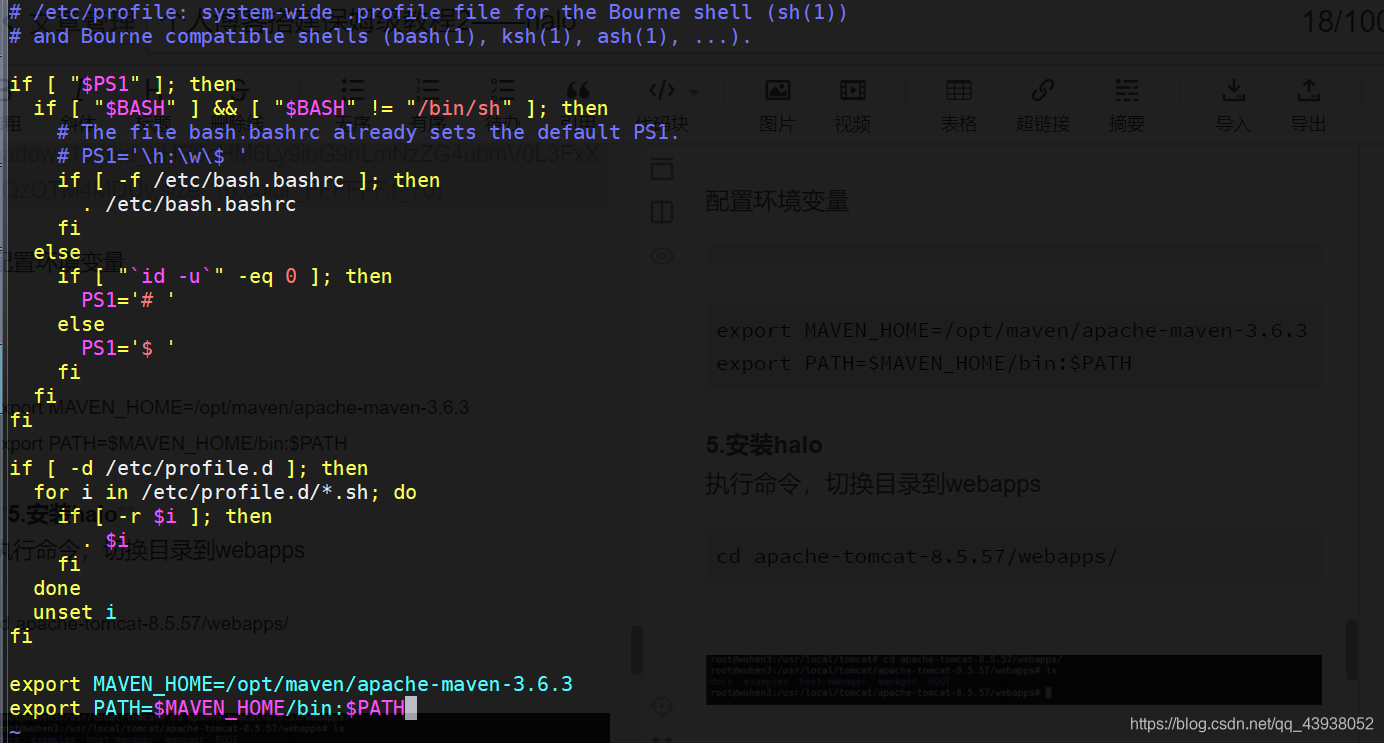The height and width of the screenshot is (743, 1384).
Task: Insert code block in background editor toolbar
Action: click(x=662, y=91)
